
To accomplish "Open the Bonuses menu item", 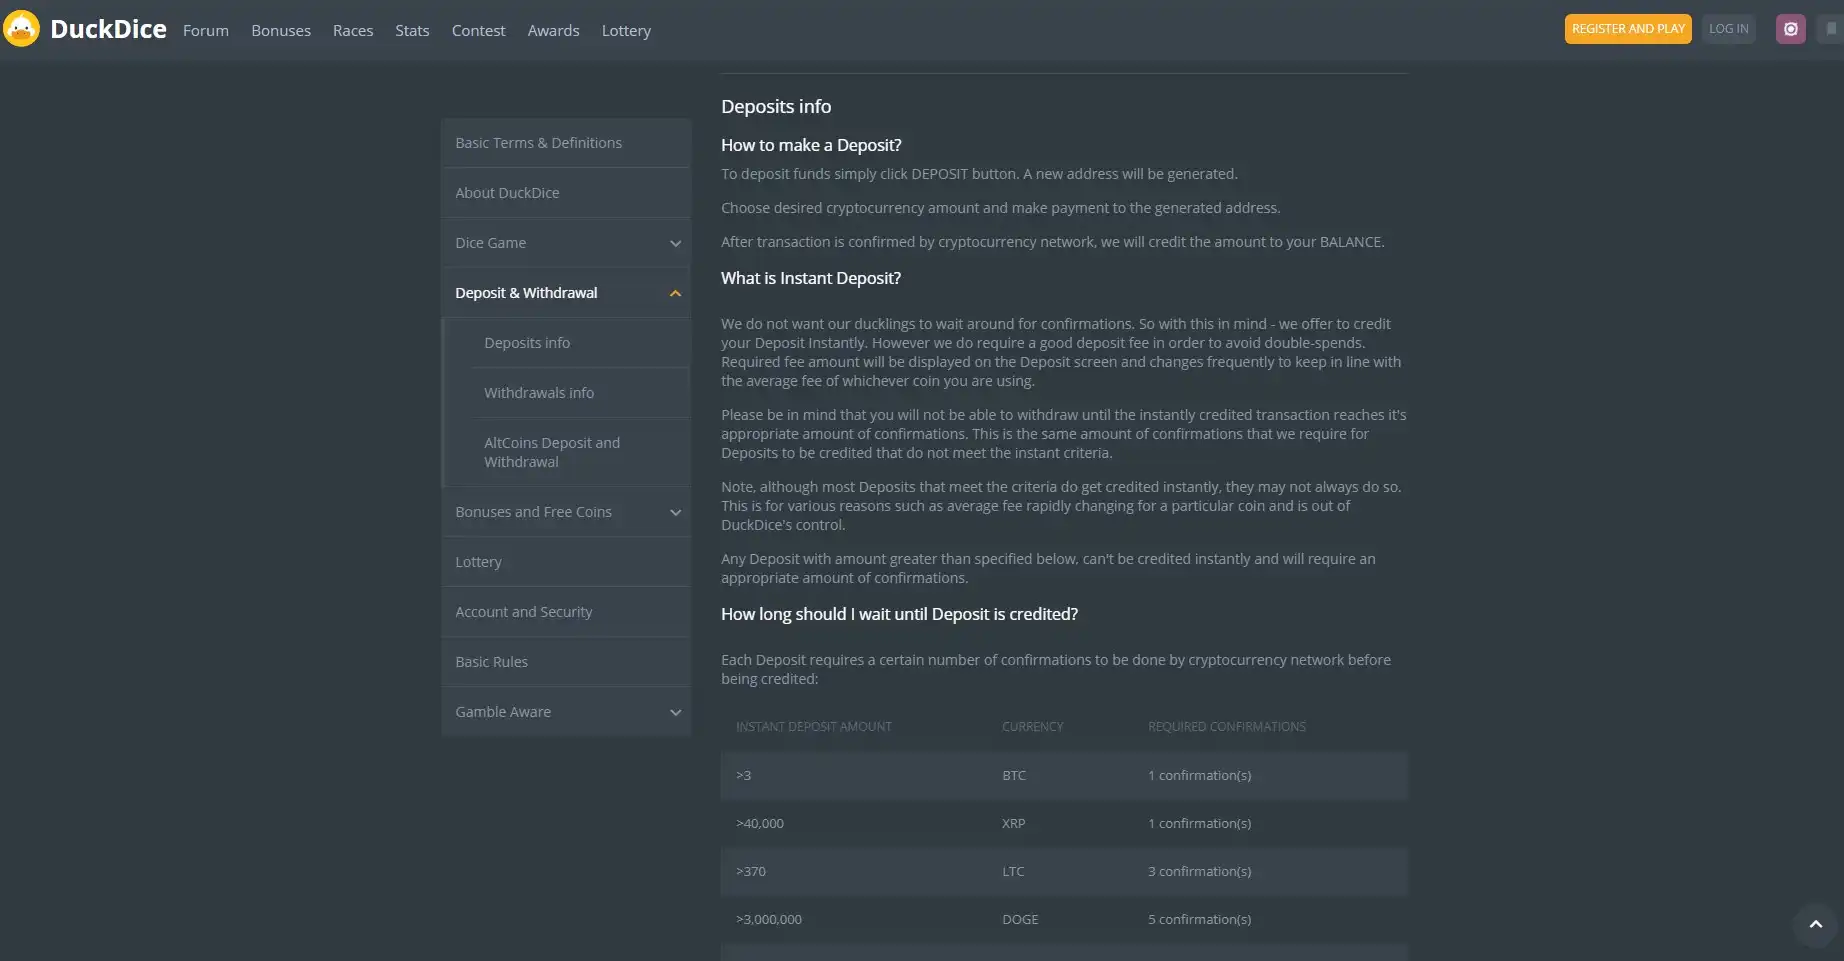I will 281,31.
